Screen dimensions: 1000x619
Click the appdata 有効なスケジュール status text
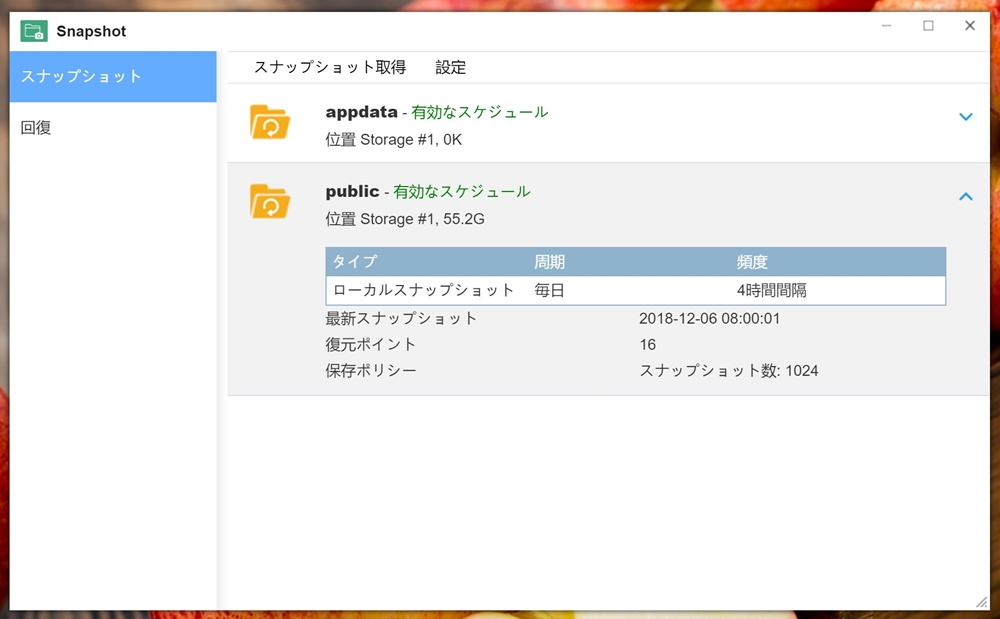point(479,113)
